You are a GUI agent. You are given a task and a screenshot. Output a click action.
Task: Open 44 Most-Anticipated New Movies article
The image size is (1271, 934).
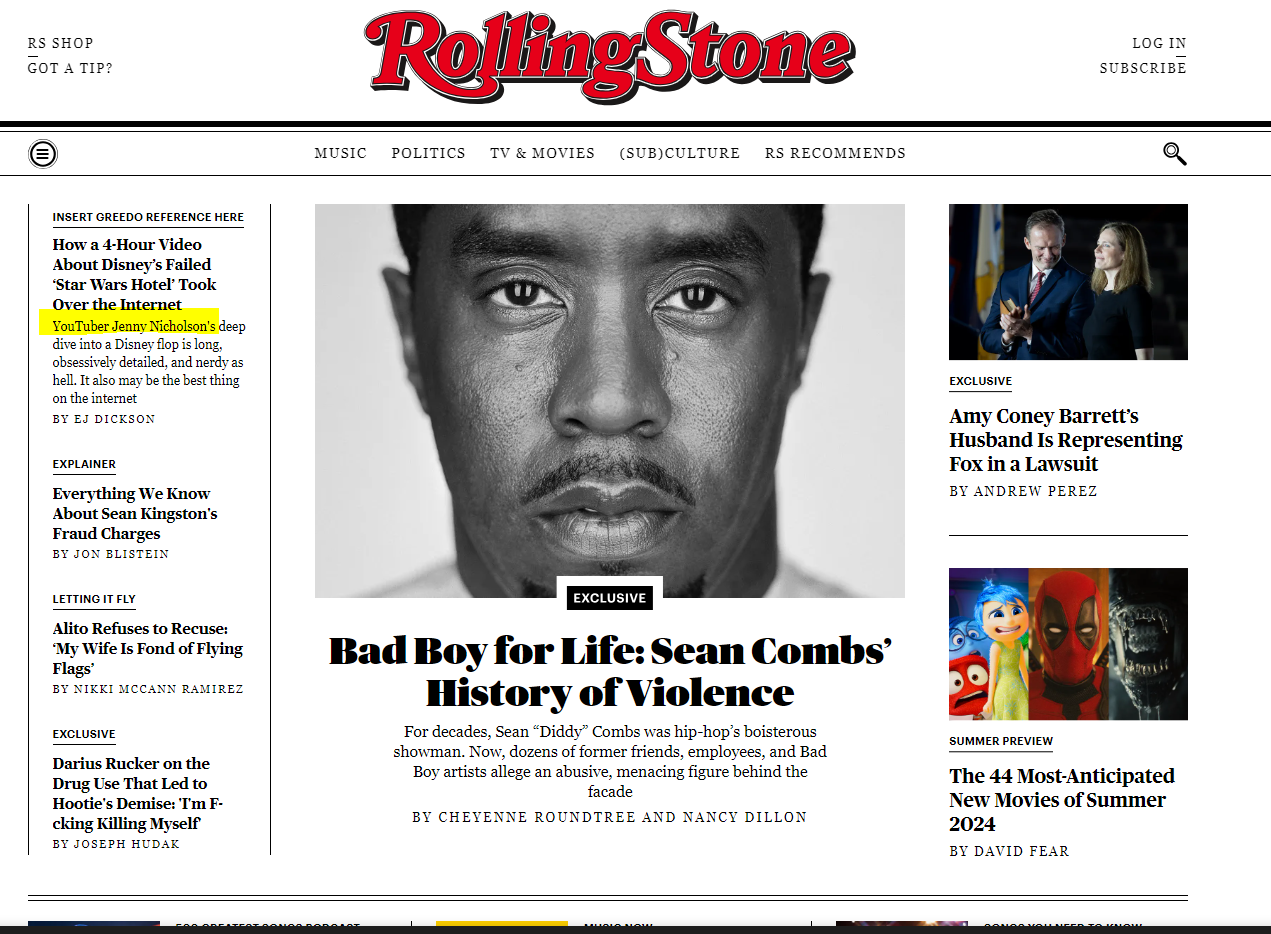pos(1062,800)
